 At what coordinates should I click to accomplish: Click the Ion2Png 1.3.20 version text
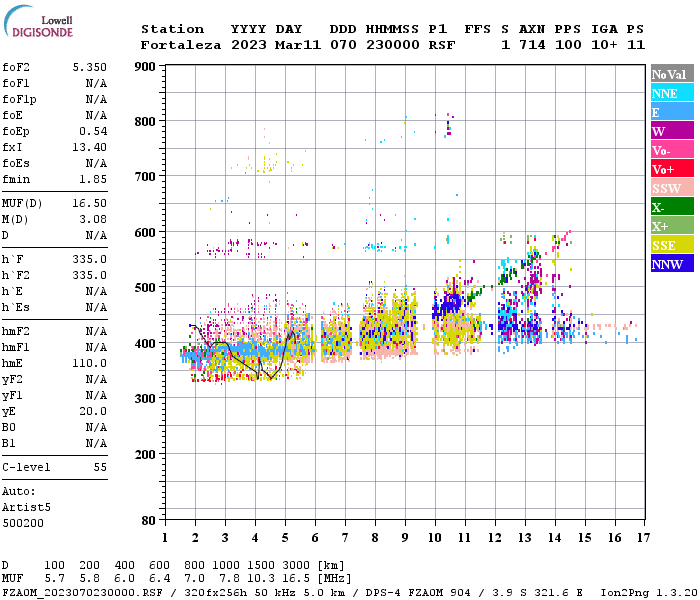click(x=649, y=593)
